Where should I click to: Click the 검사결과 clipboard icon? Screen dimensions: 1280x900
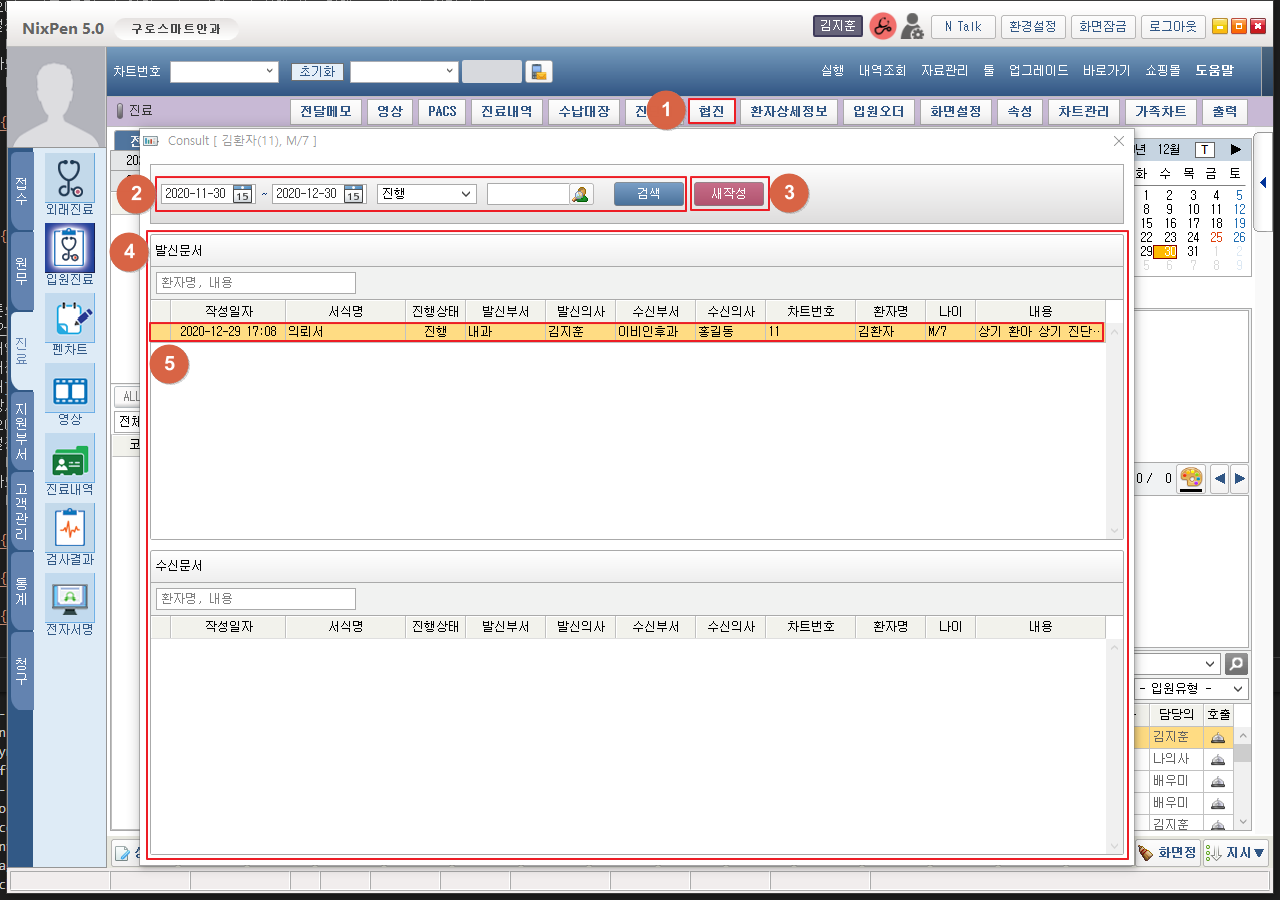point(70,528)
